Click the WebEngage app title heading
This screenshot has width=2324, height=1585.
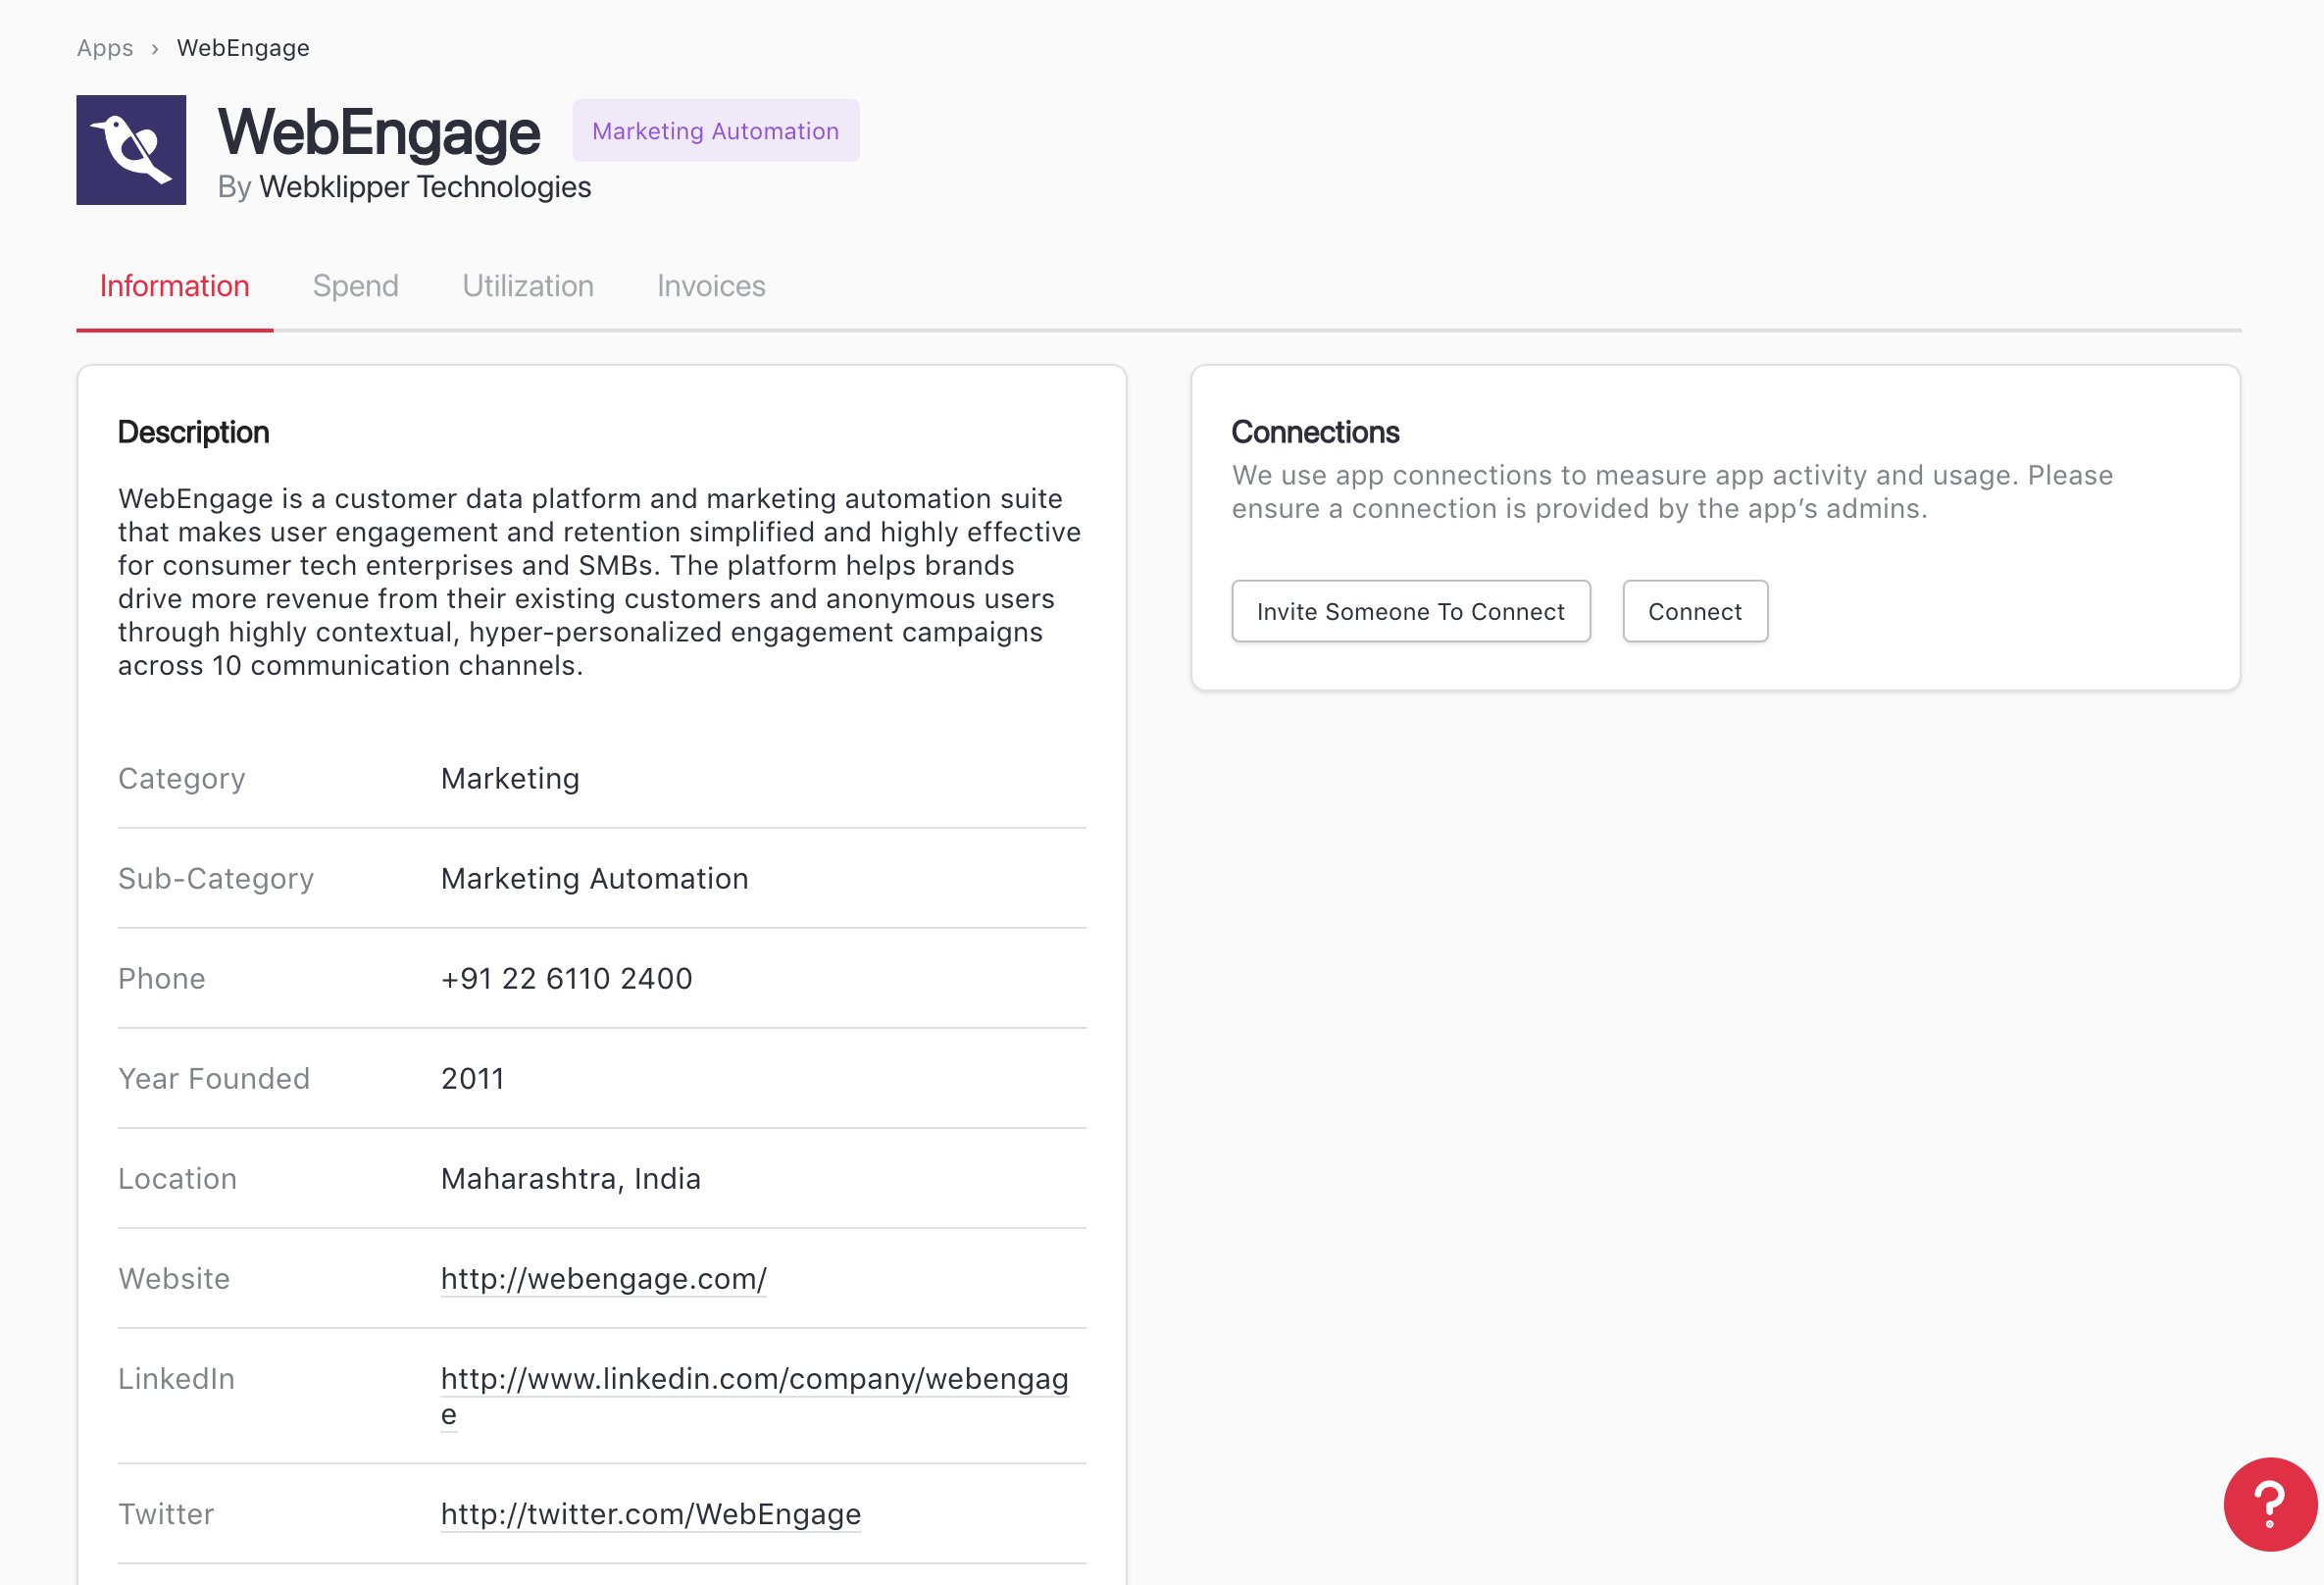[379, 132]
